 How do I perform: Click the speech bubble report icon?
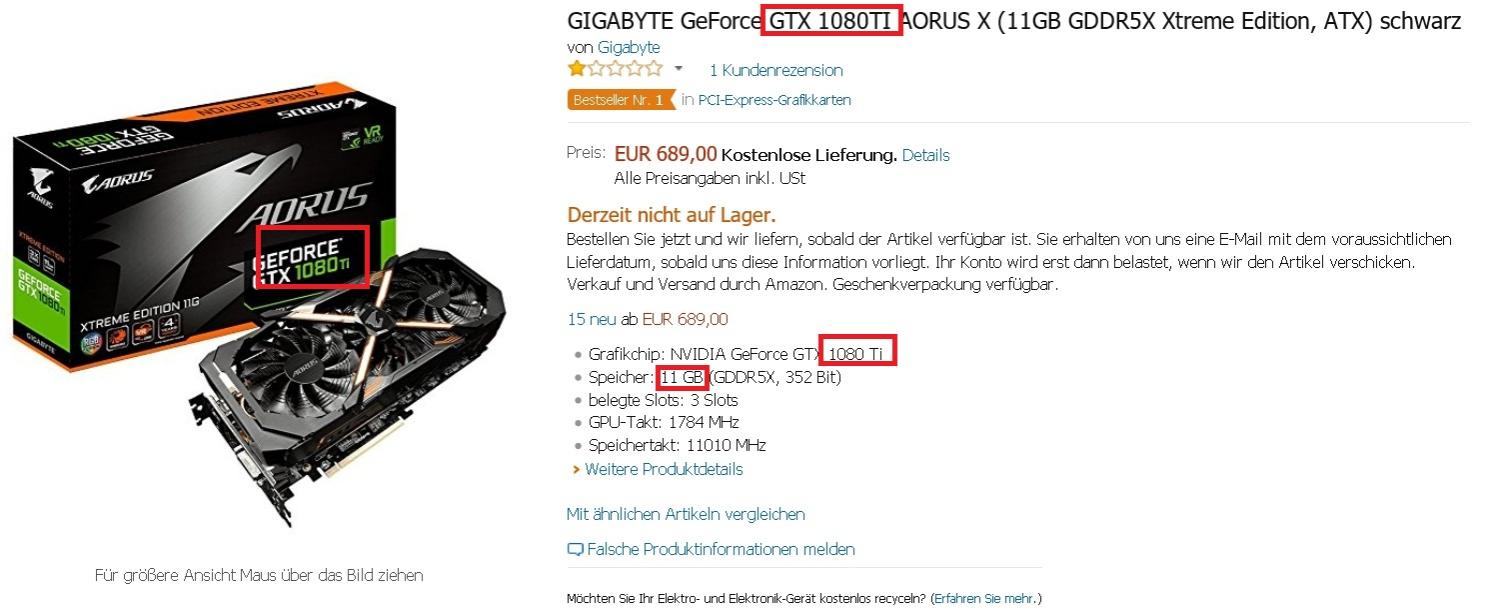575,549
